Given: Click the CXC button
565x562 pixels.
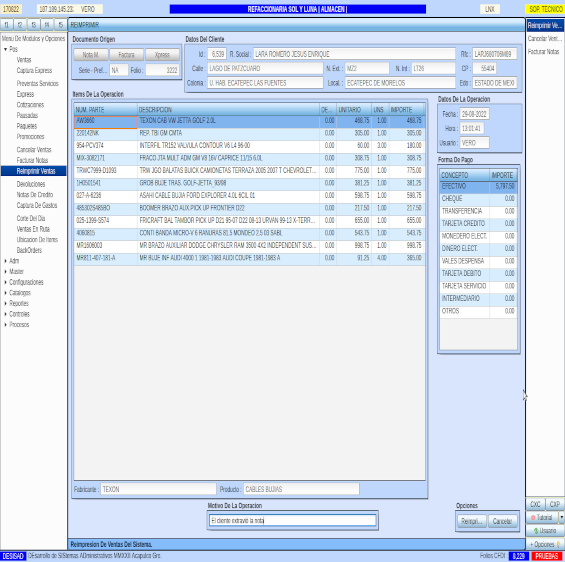Looking at the screenshot, I should pyautogui.click(x=535, y=504).
